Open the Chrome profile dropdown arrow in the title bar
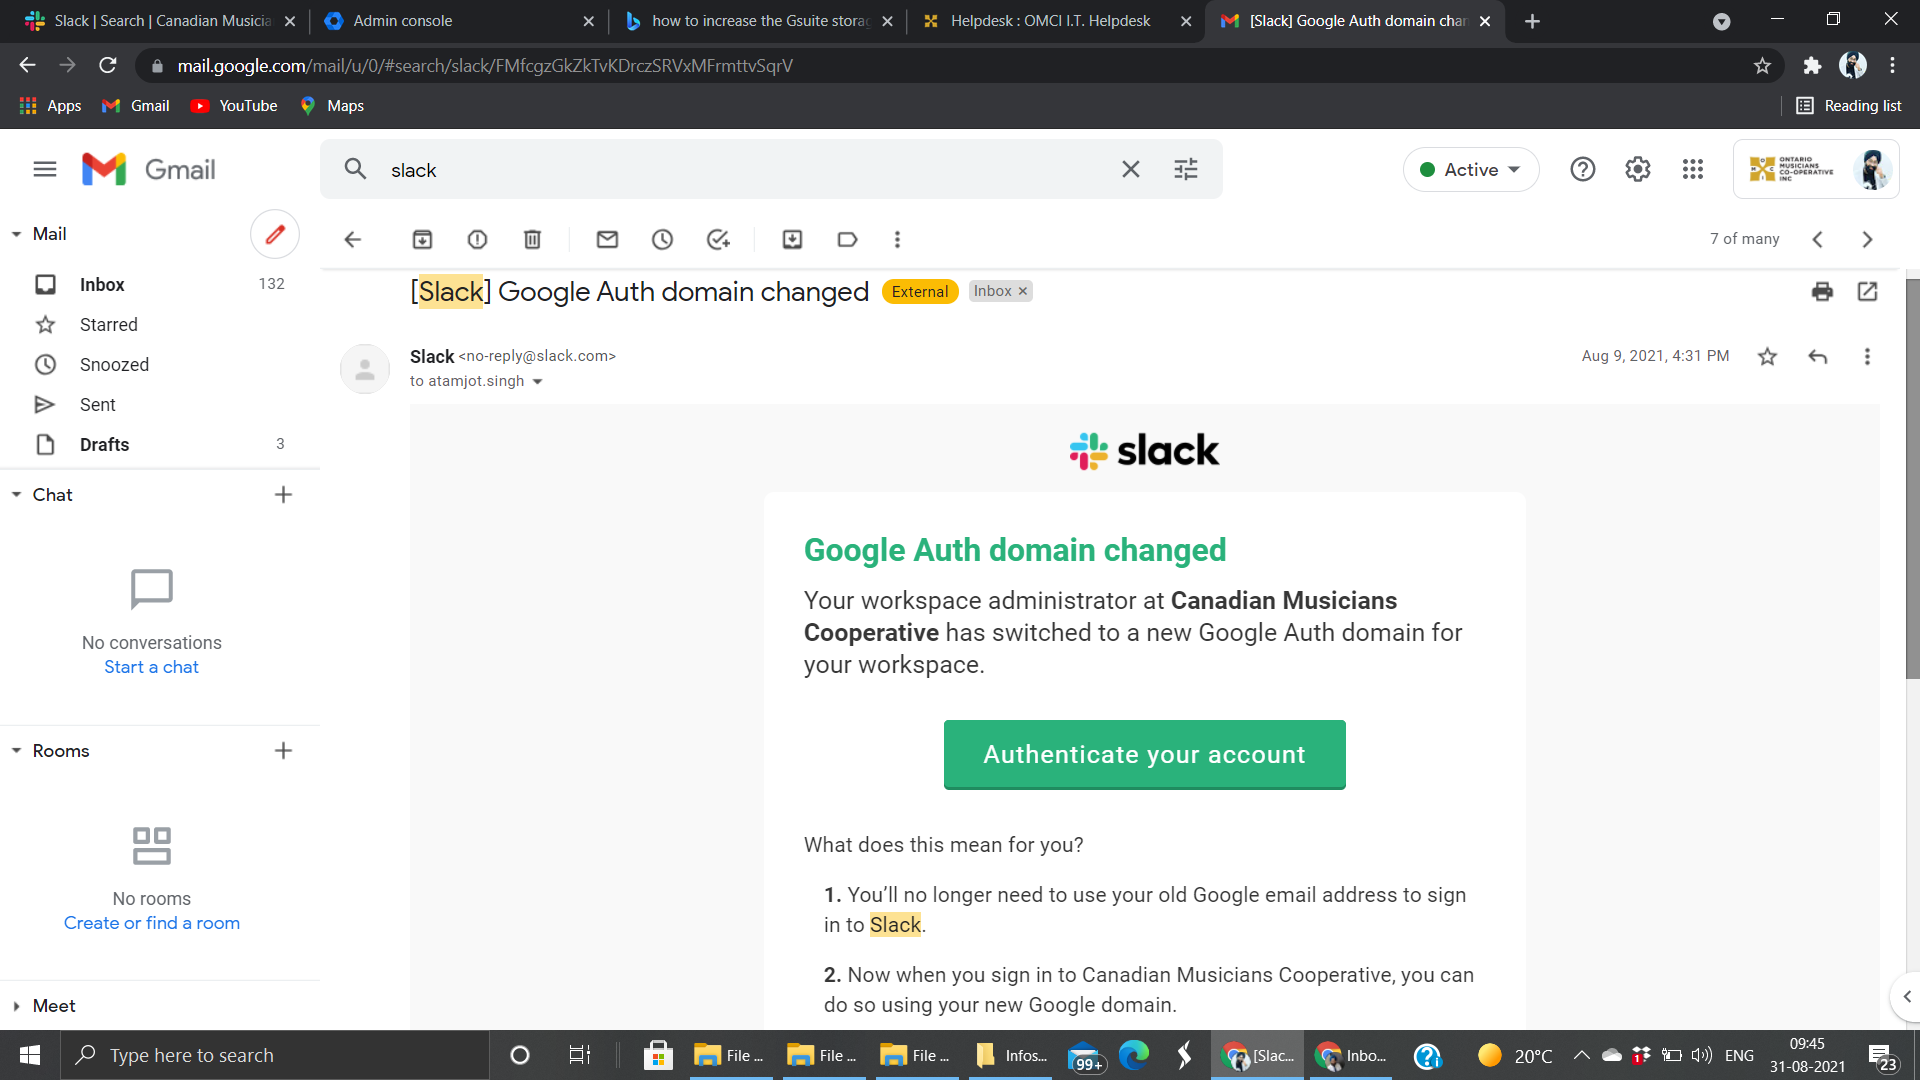Image resolution: width=1920 pixels, height=1080 pixels. (1721, 21)
